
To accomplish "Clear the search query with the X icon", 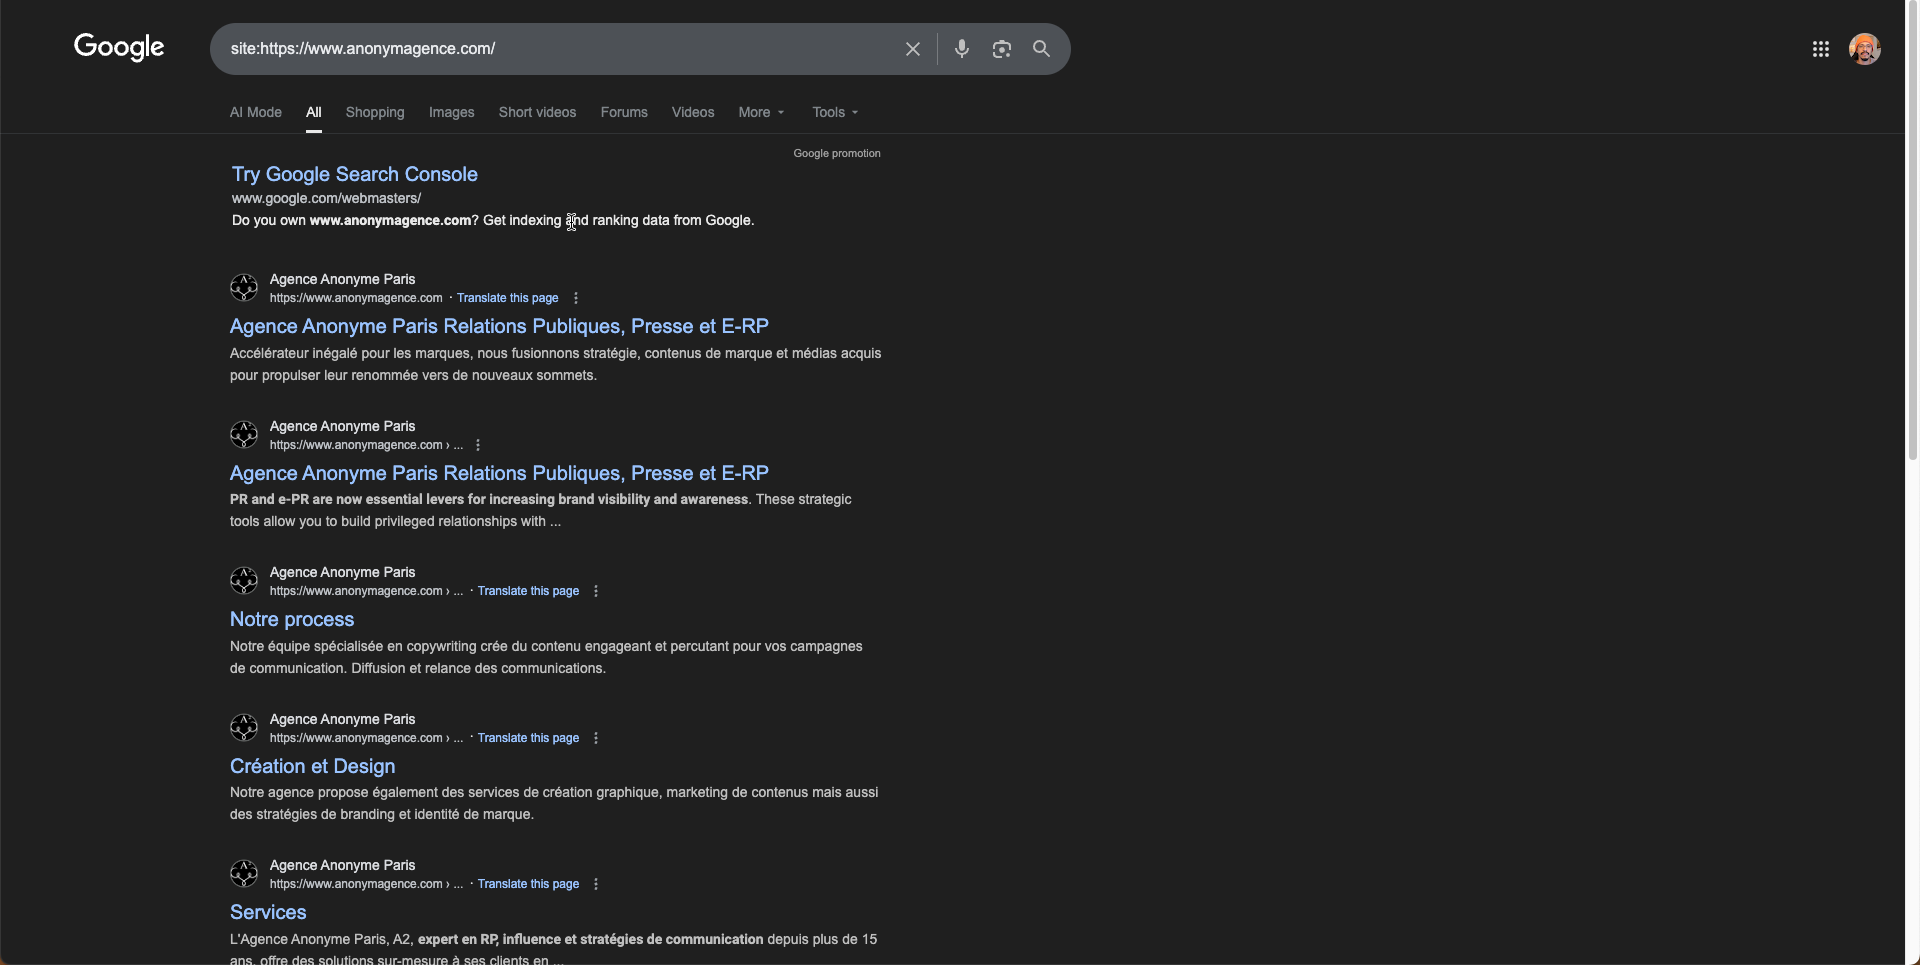I will 913,49.
